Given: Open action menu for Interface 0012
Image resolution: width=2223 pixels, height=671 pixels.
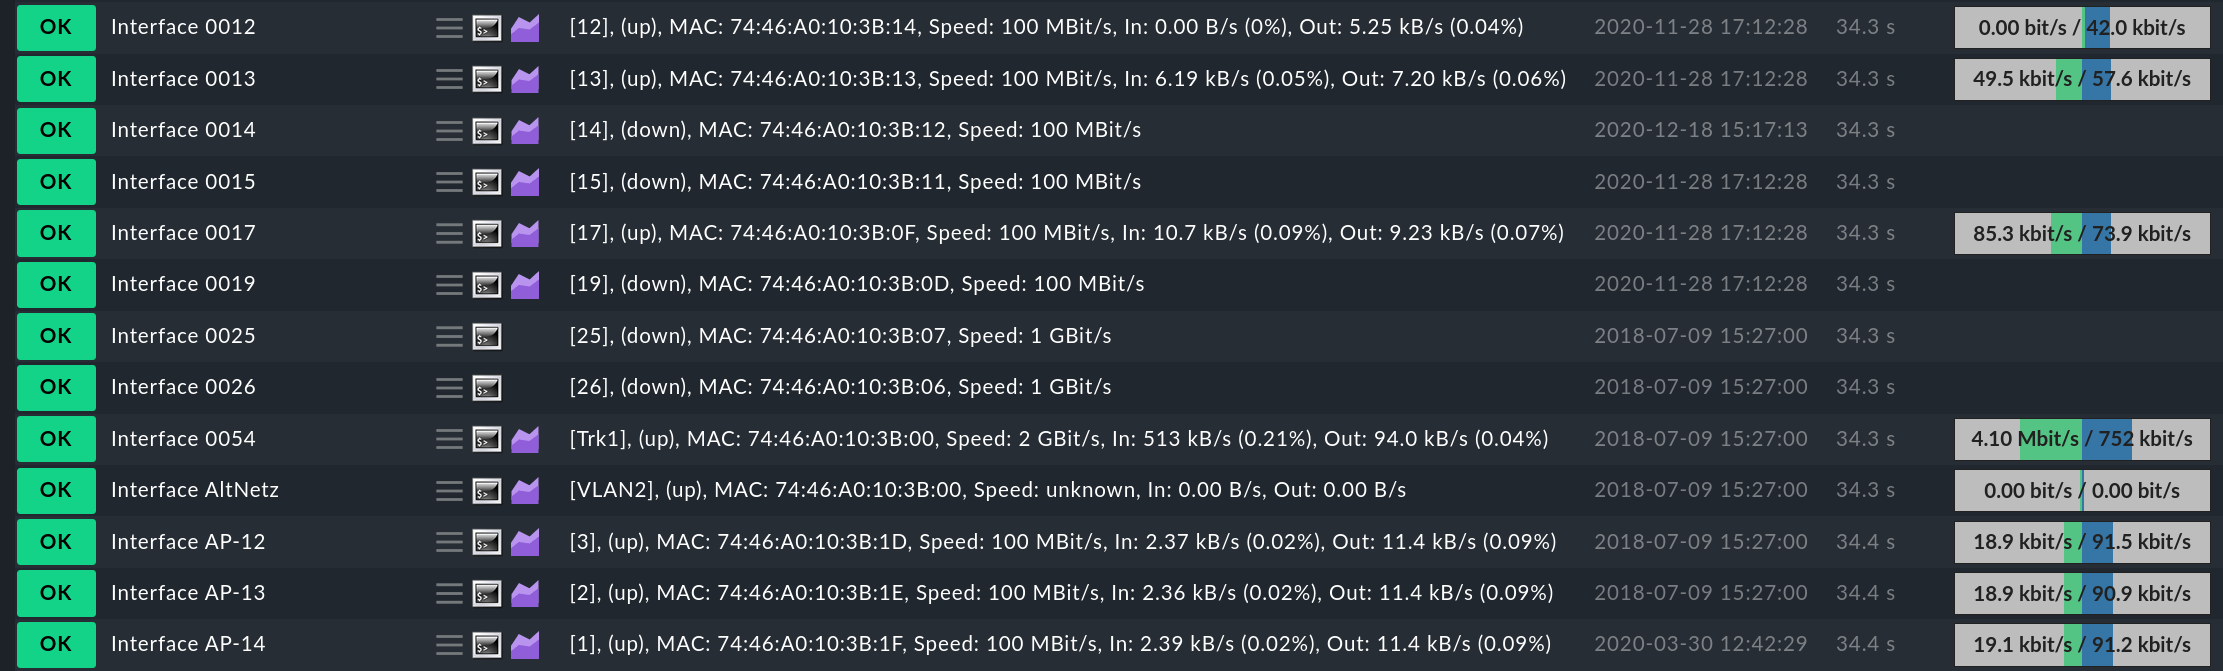Looking at the screenshot, I should 449,28.
